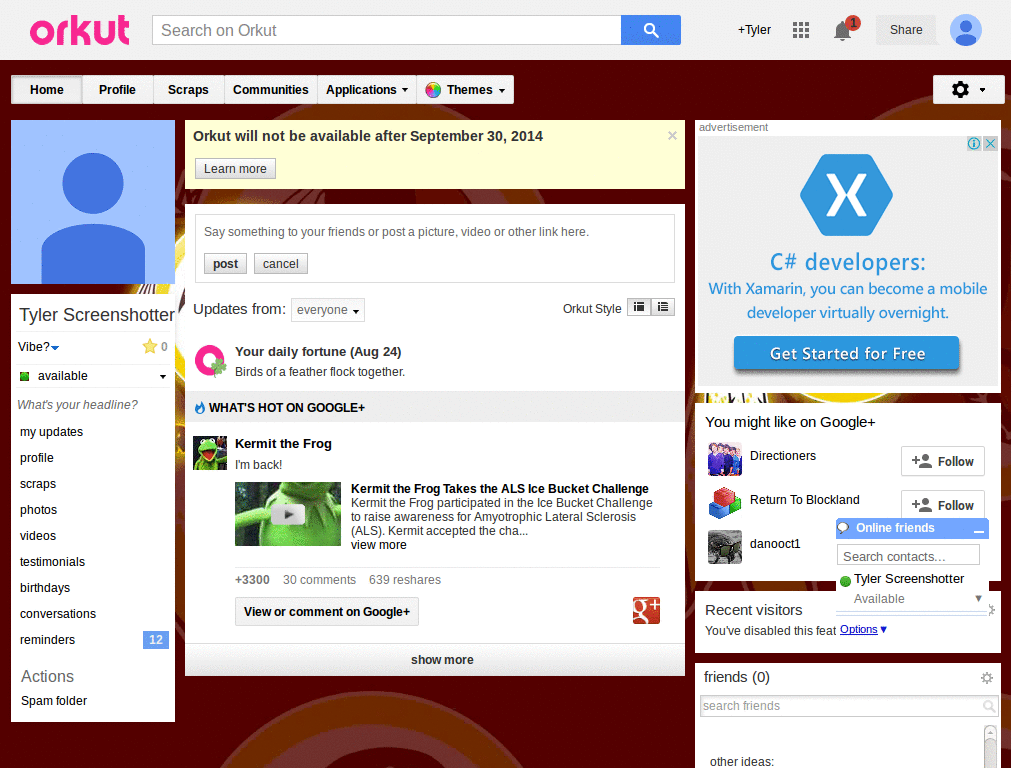This screenshot has width=1024, height=768.
Task: Close the Xamarin advertisement
Action: [x=990, y=144]
